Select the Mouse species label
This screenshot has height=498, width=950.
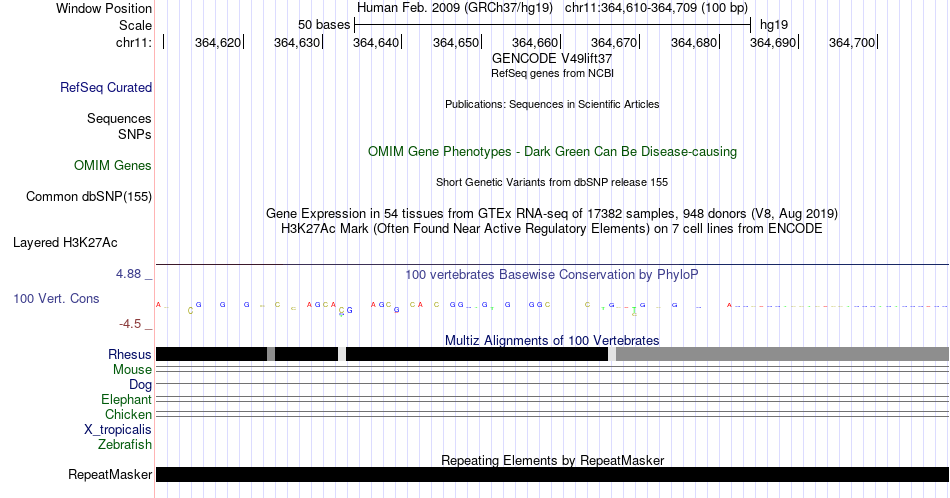pos(132,370)
